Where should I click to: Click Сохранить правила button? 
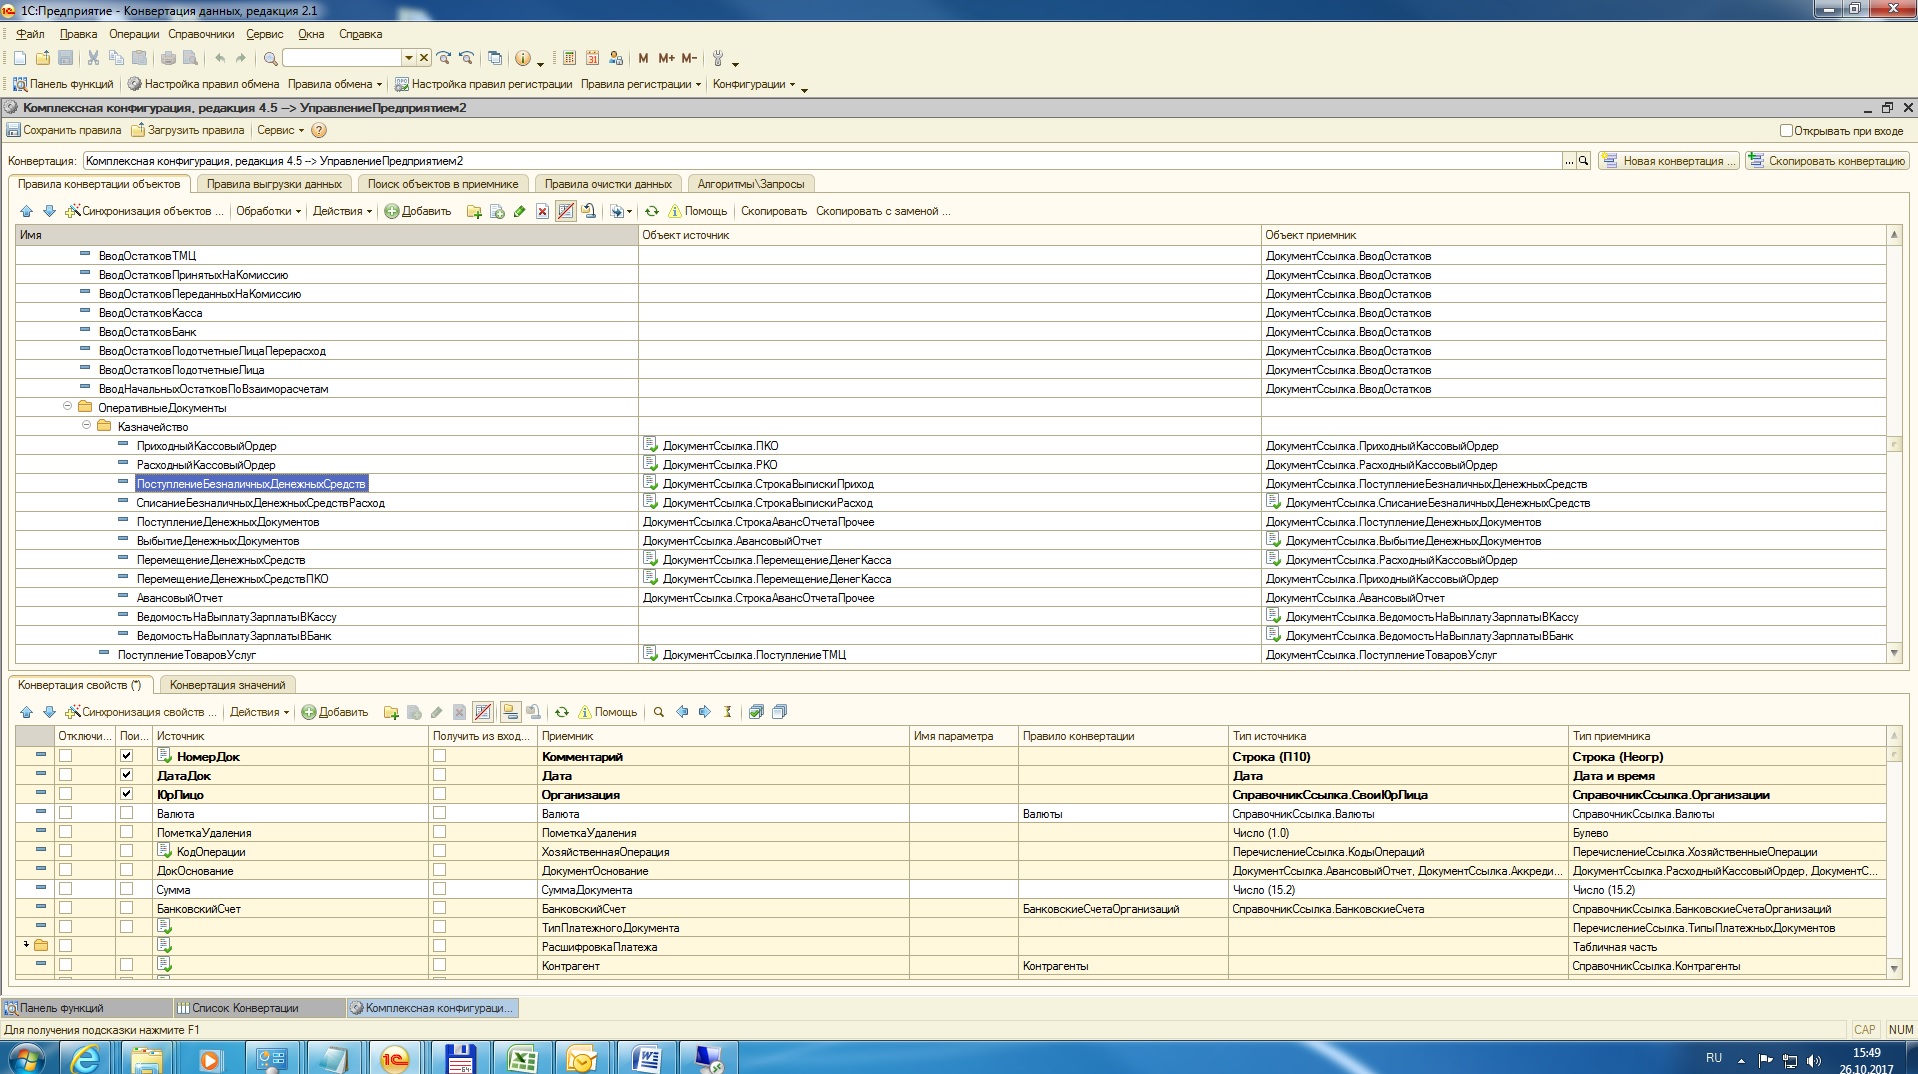[64, 130]
